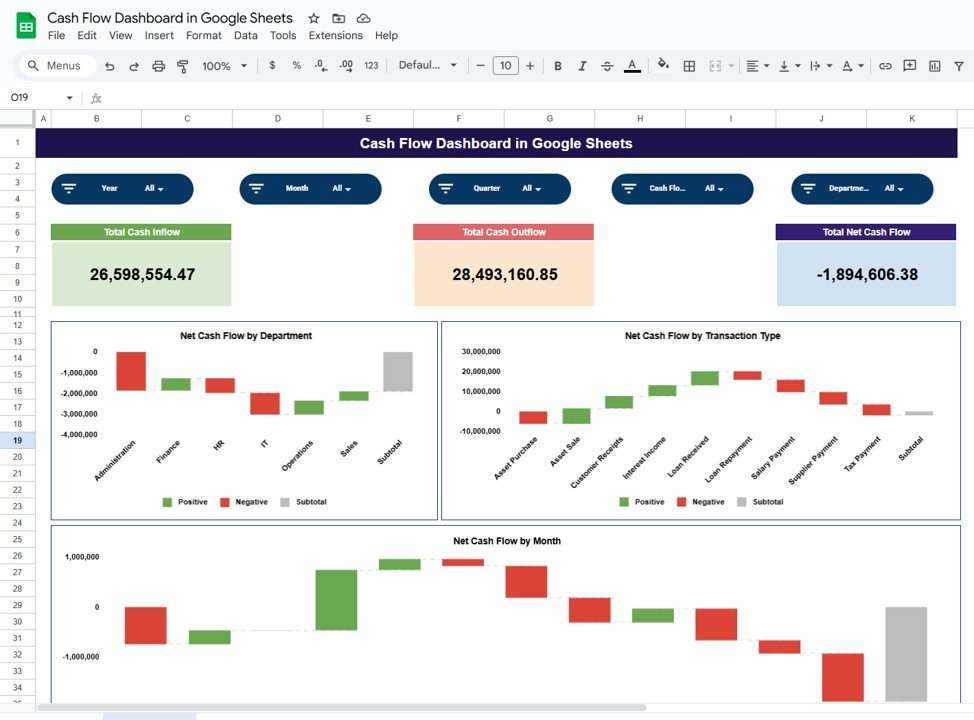Insert a link using the toolbar icon
Viewport: 974px width, 720px height.
coord(885,66)
